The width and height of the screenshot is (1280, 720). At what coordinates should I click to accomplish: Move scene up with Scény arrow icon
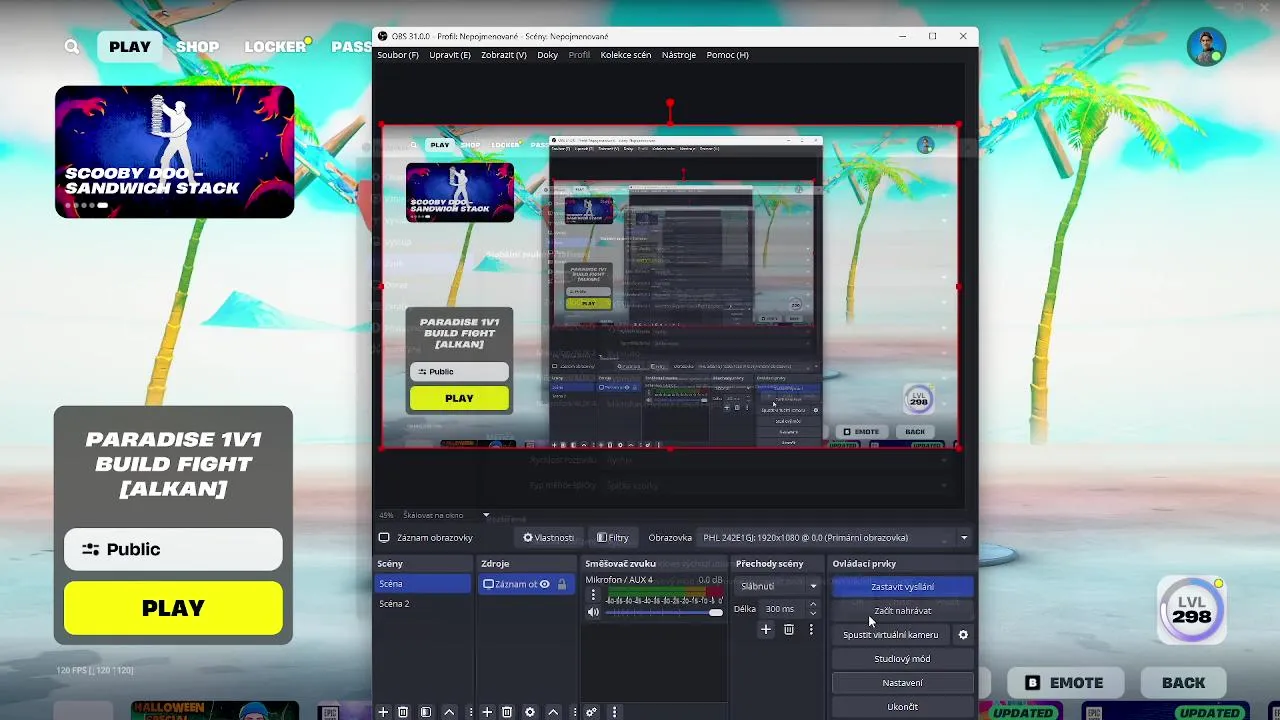[x=449, y=712]
